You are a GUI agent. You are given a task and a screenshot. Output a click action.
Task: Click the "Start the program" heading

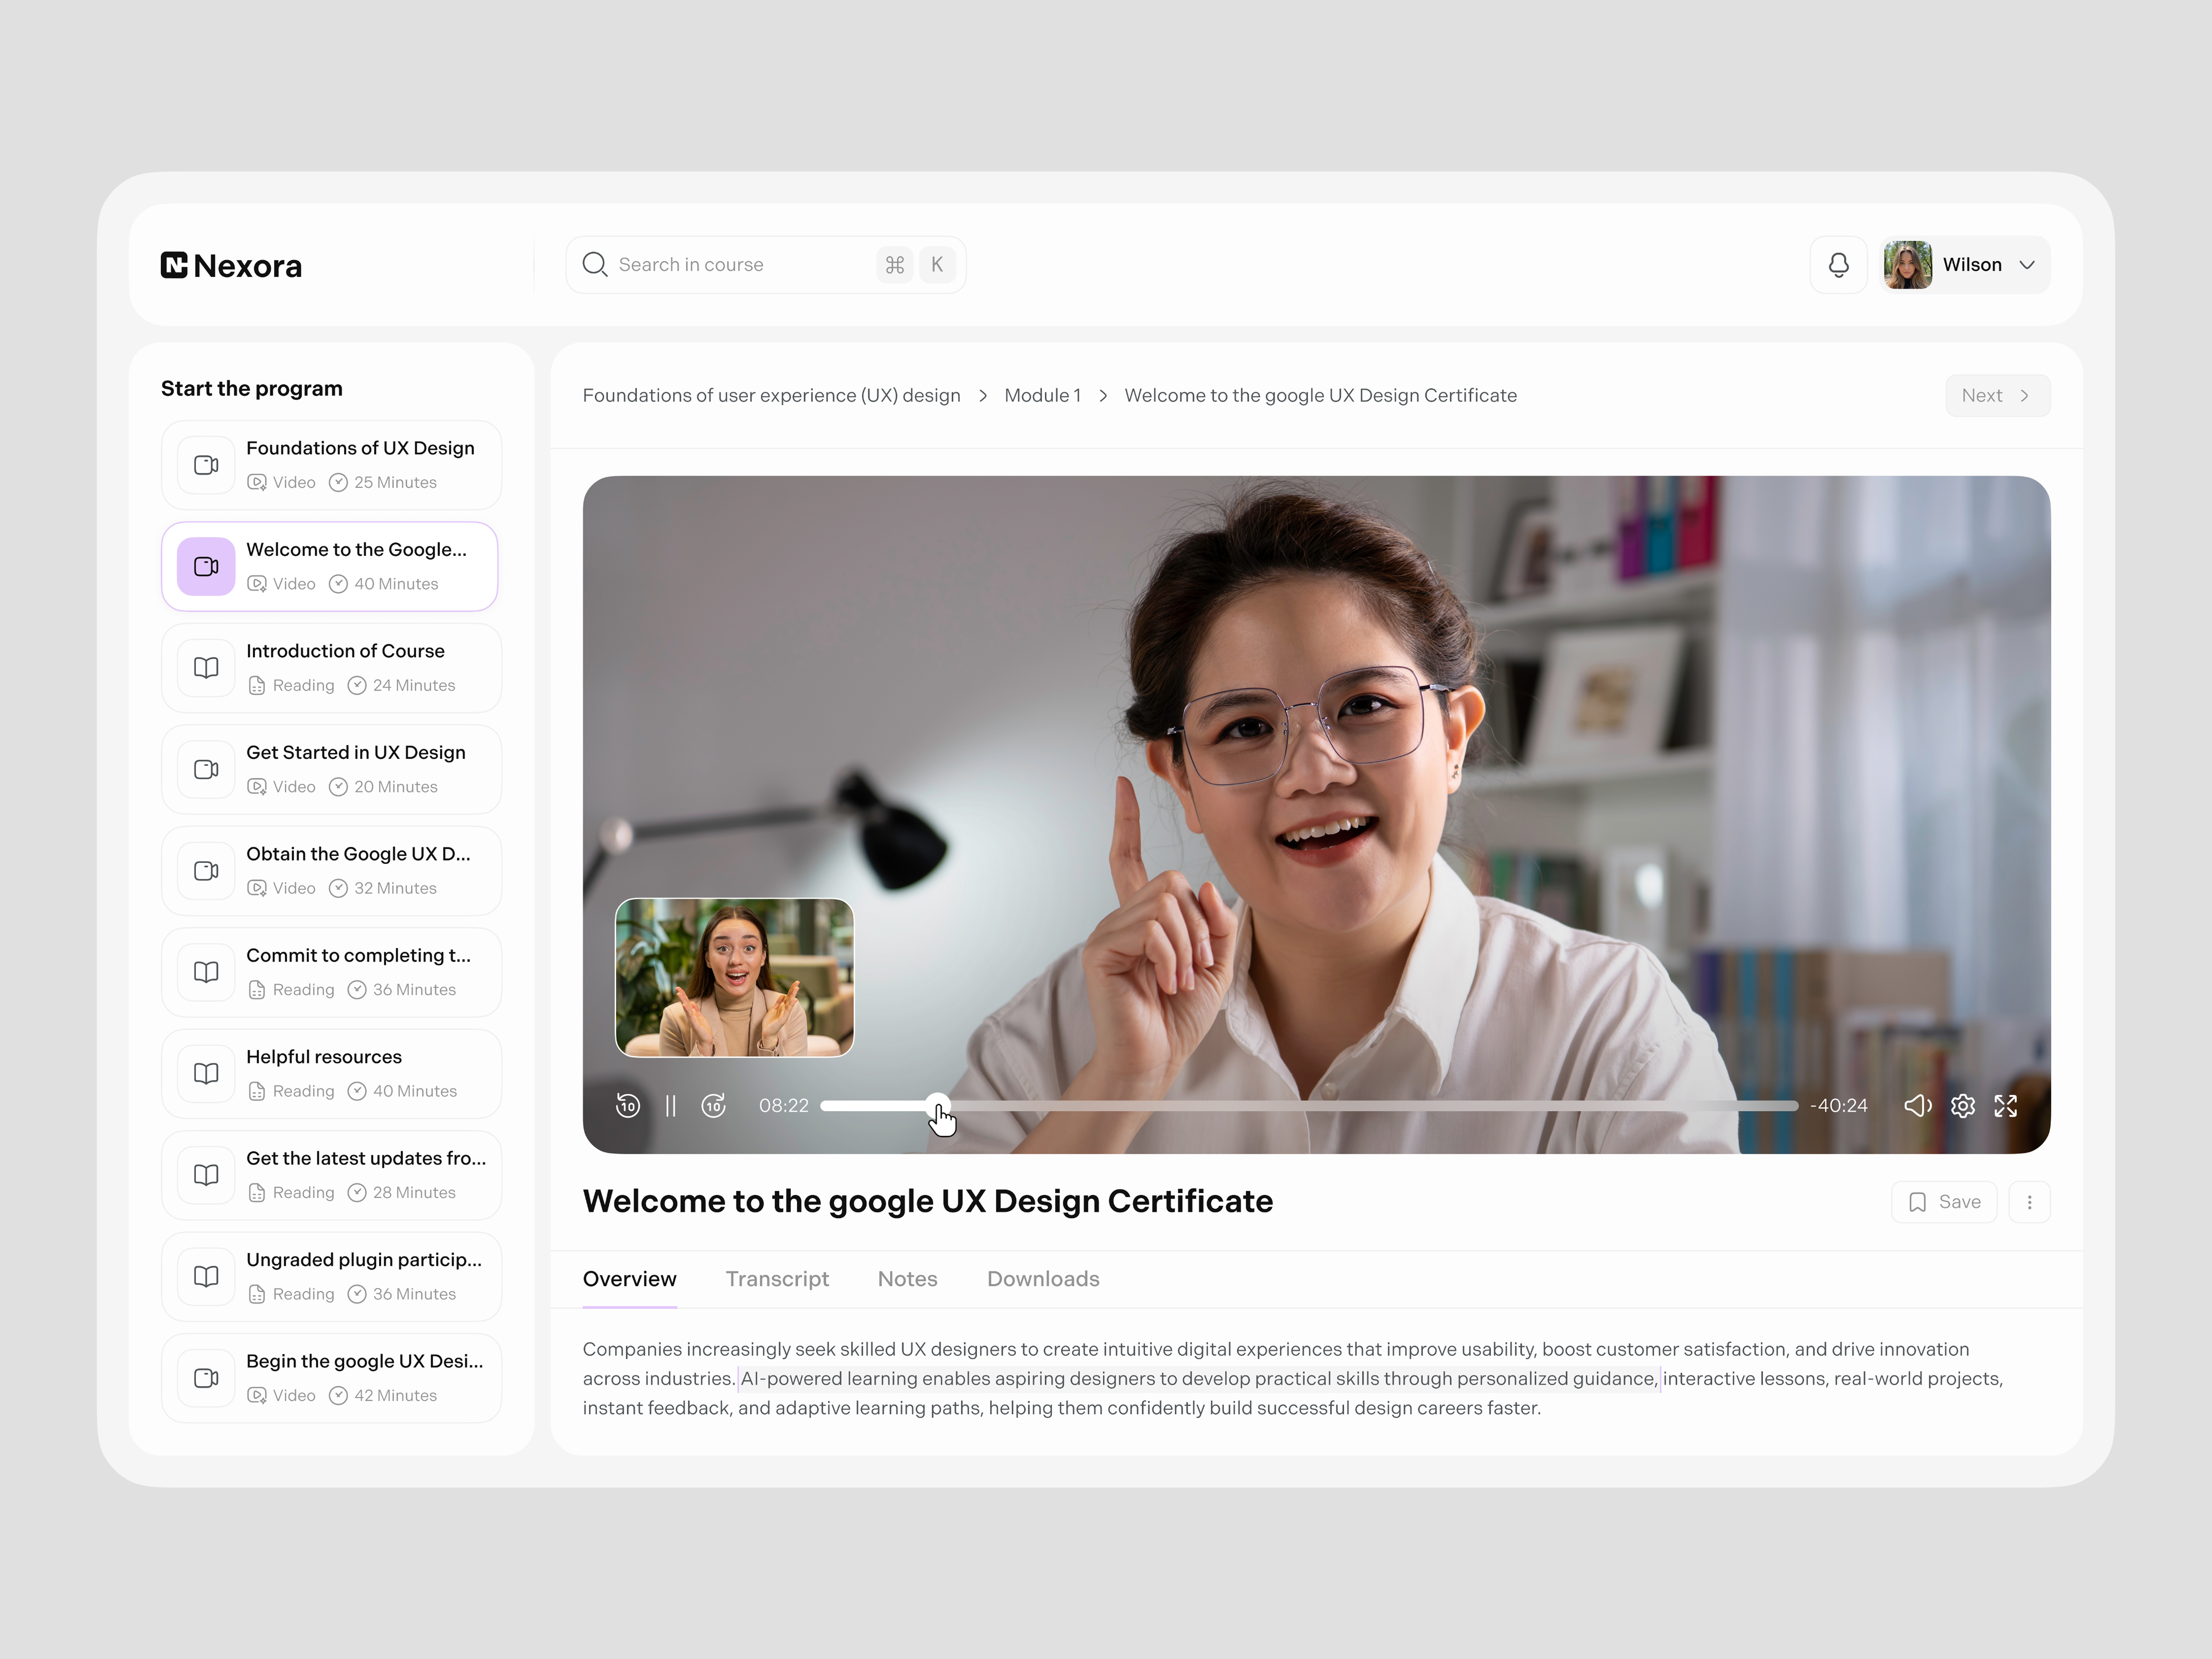252,388
